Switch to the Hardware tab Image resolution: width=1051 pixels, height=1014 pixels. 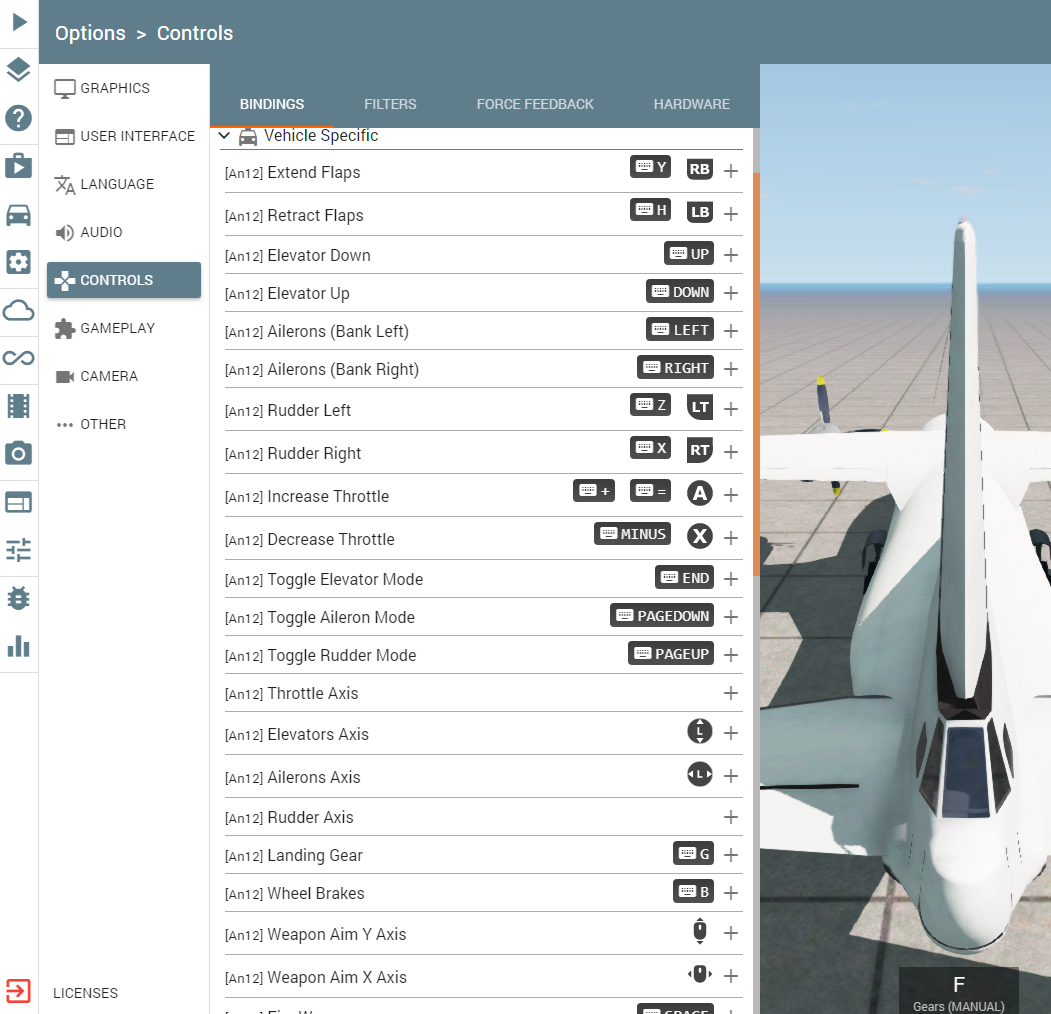[x=692, y=104]
